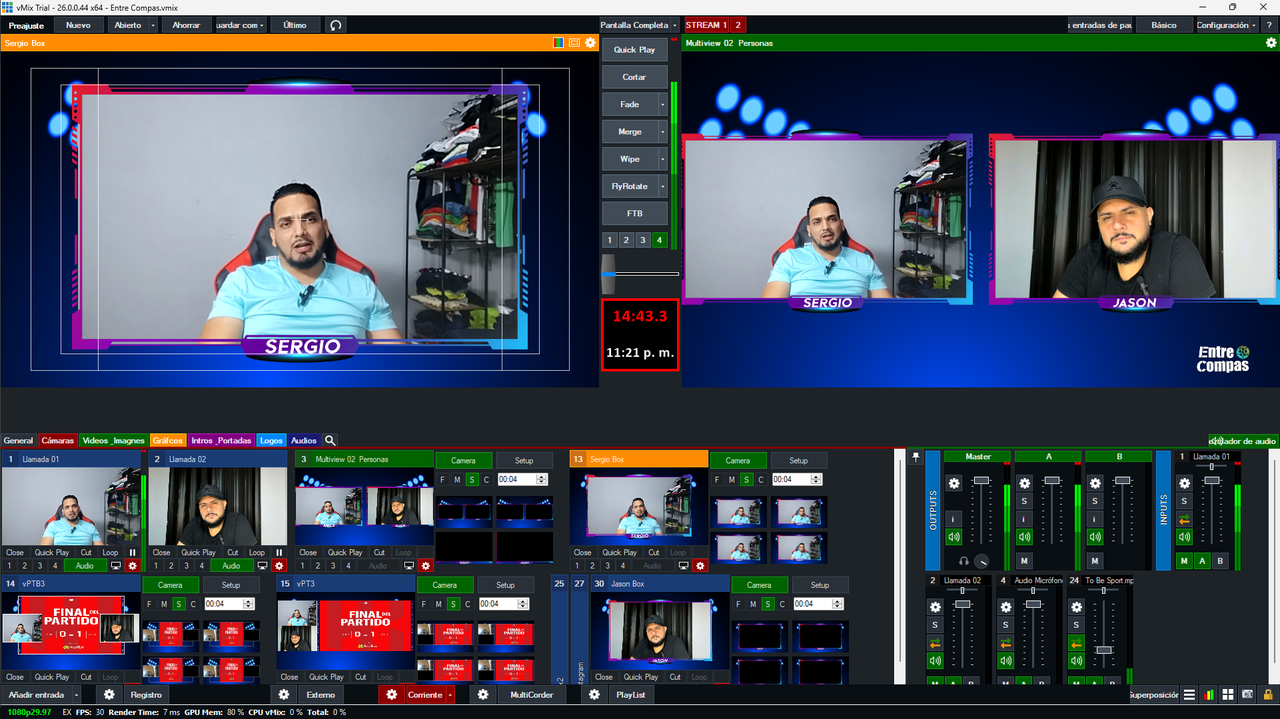The height and width of the screenshot is (719, 1280).
Task: Open Pantalla Completa dropdown arrow
Action: pyautogui.click(x=675, y=25)
